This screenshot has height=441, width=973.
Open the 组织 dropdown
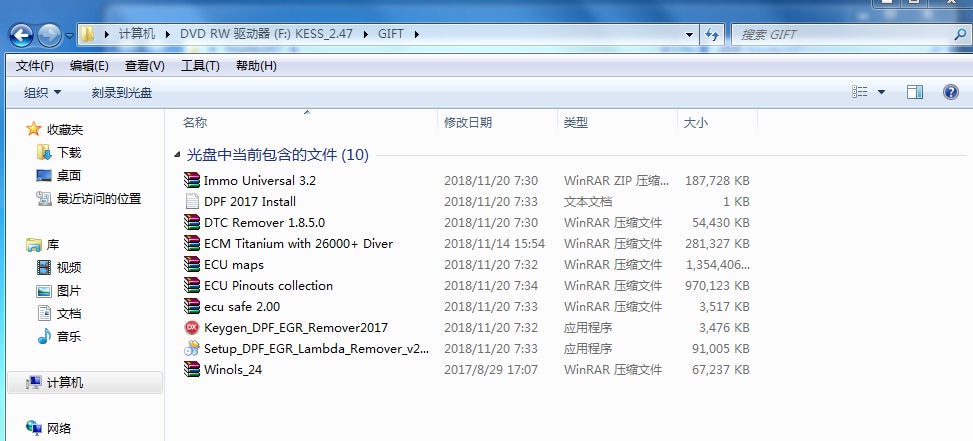[x=43, y=92]
